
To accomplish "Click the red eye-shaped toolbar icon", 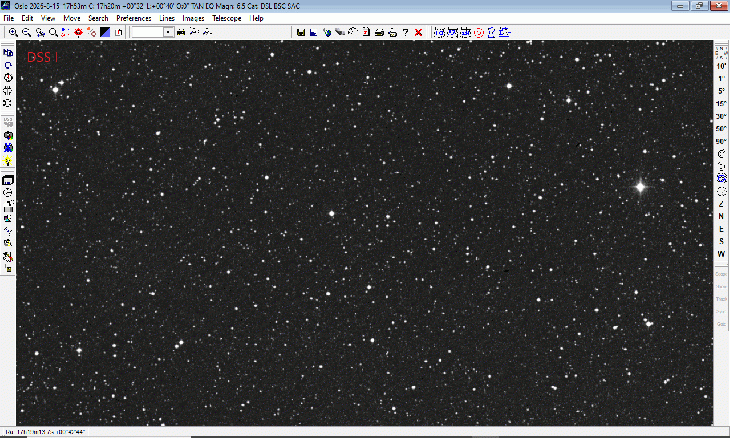I will point(78,32).
